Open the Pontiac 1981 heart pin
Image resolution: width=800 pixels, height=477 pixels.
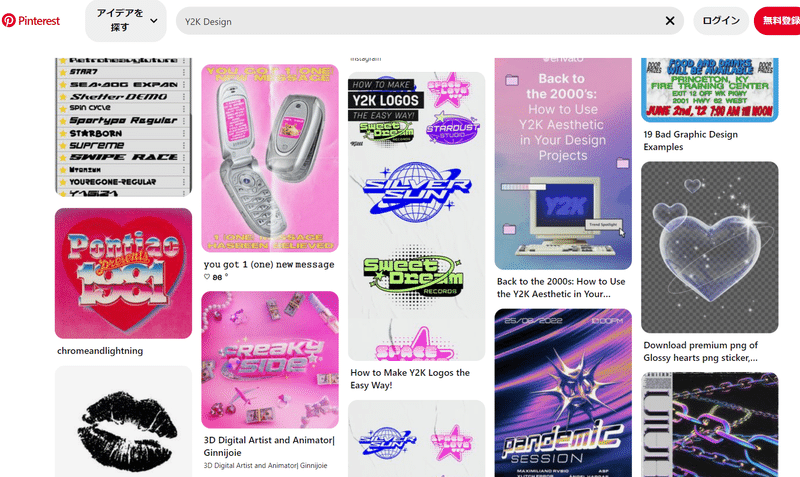[123, 273]
